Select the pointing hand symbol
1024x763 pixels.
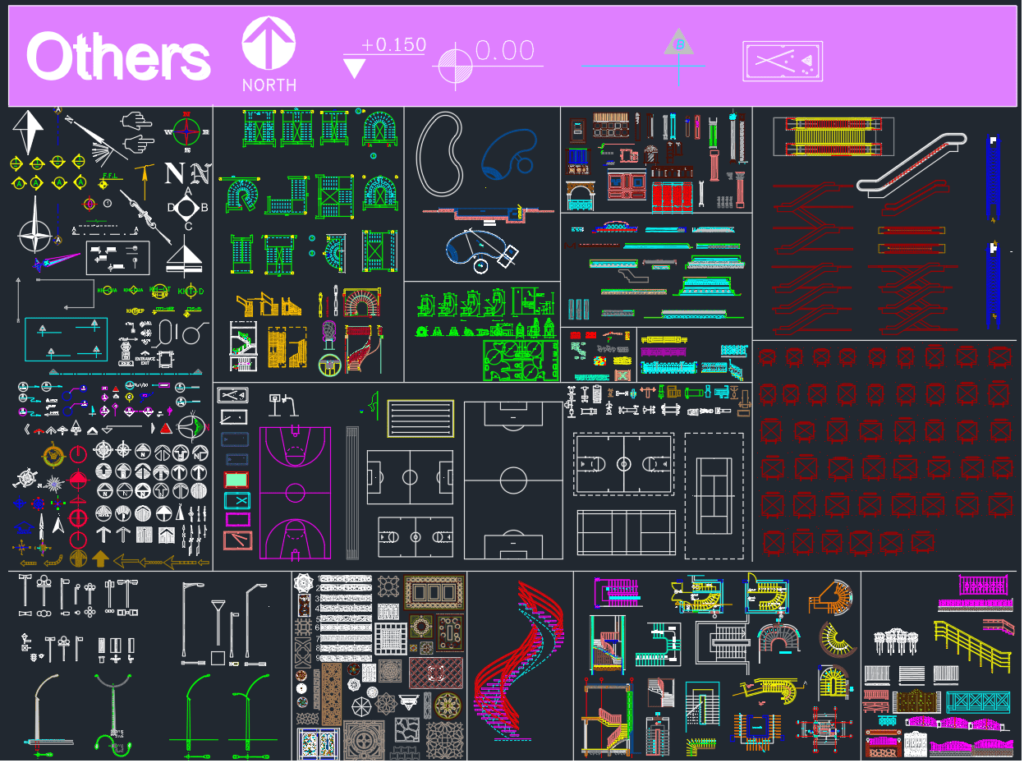136,122
